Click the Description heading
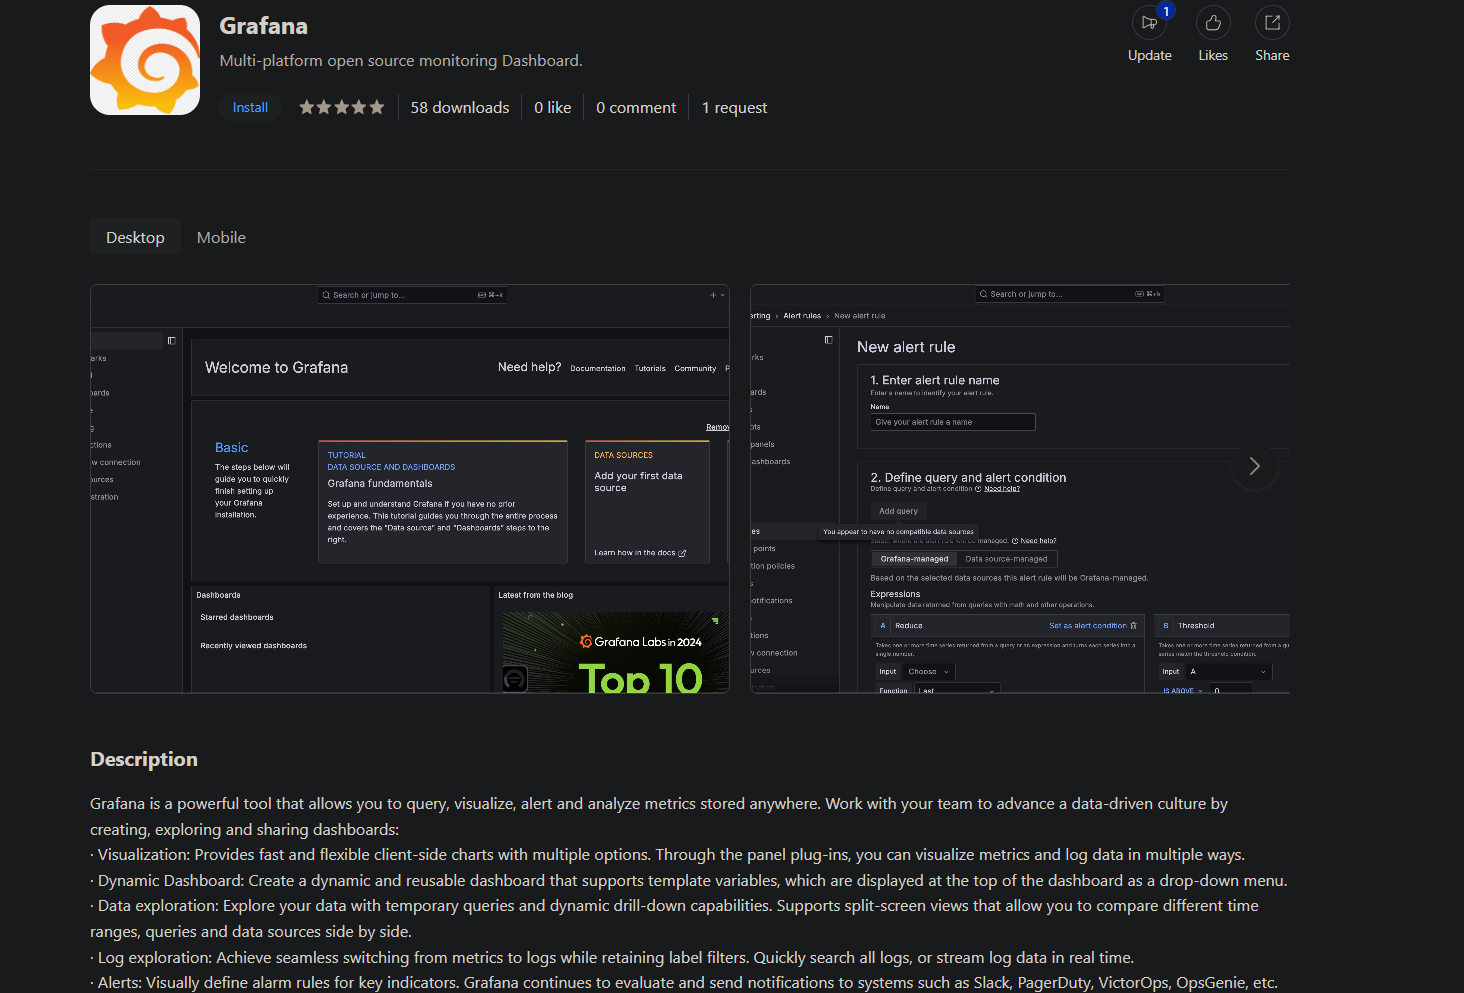The image size is (1464, 993). [144, 759]
